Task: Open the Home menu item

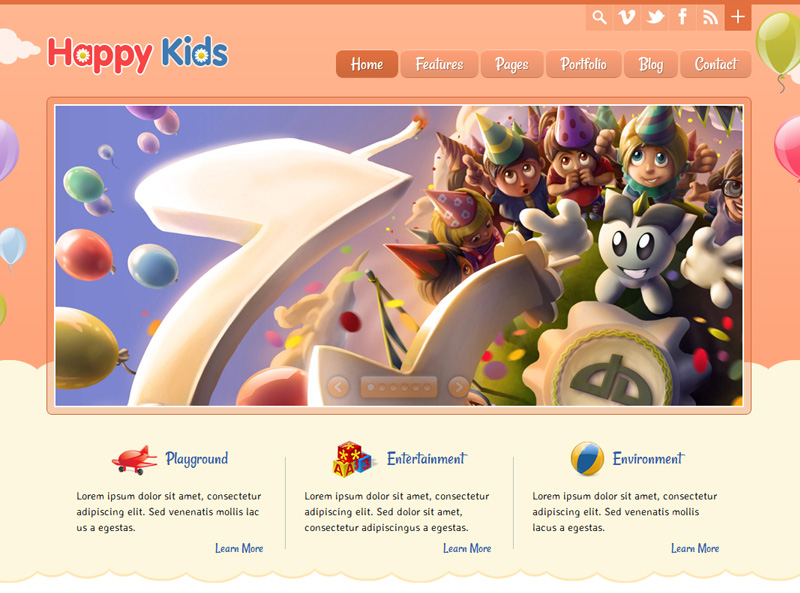Action: pos(367,64)
